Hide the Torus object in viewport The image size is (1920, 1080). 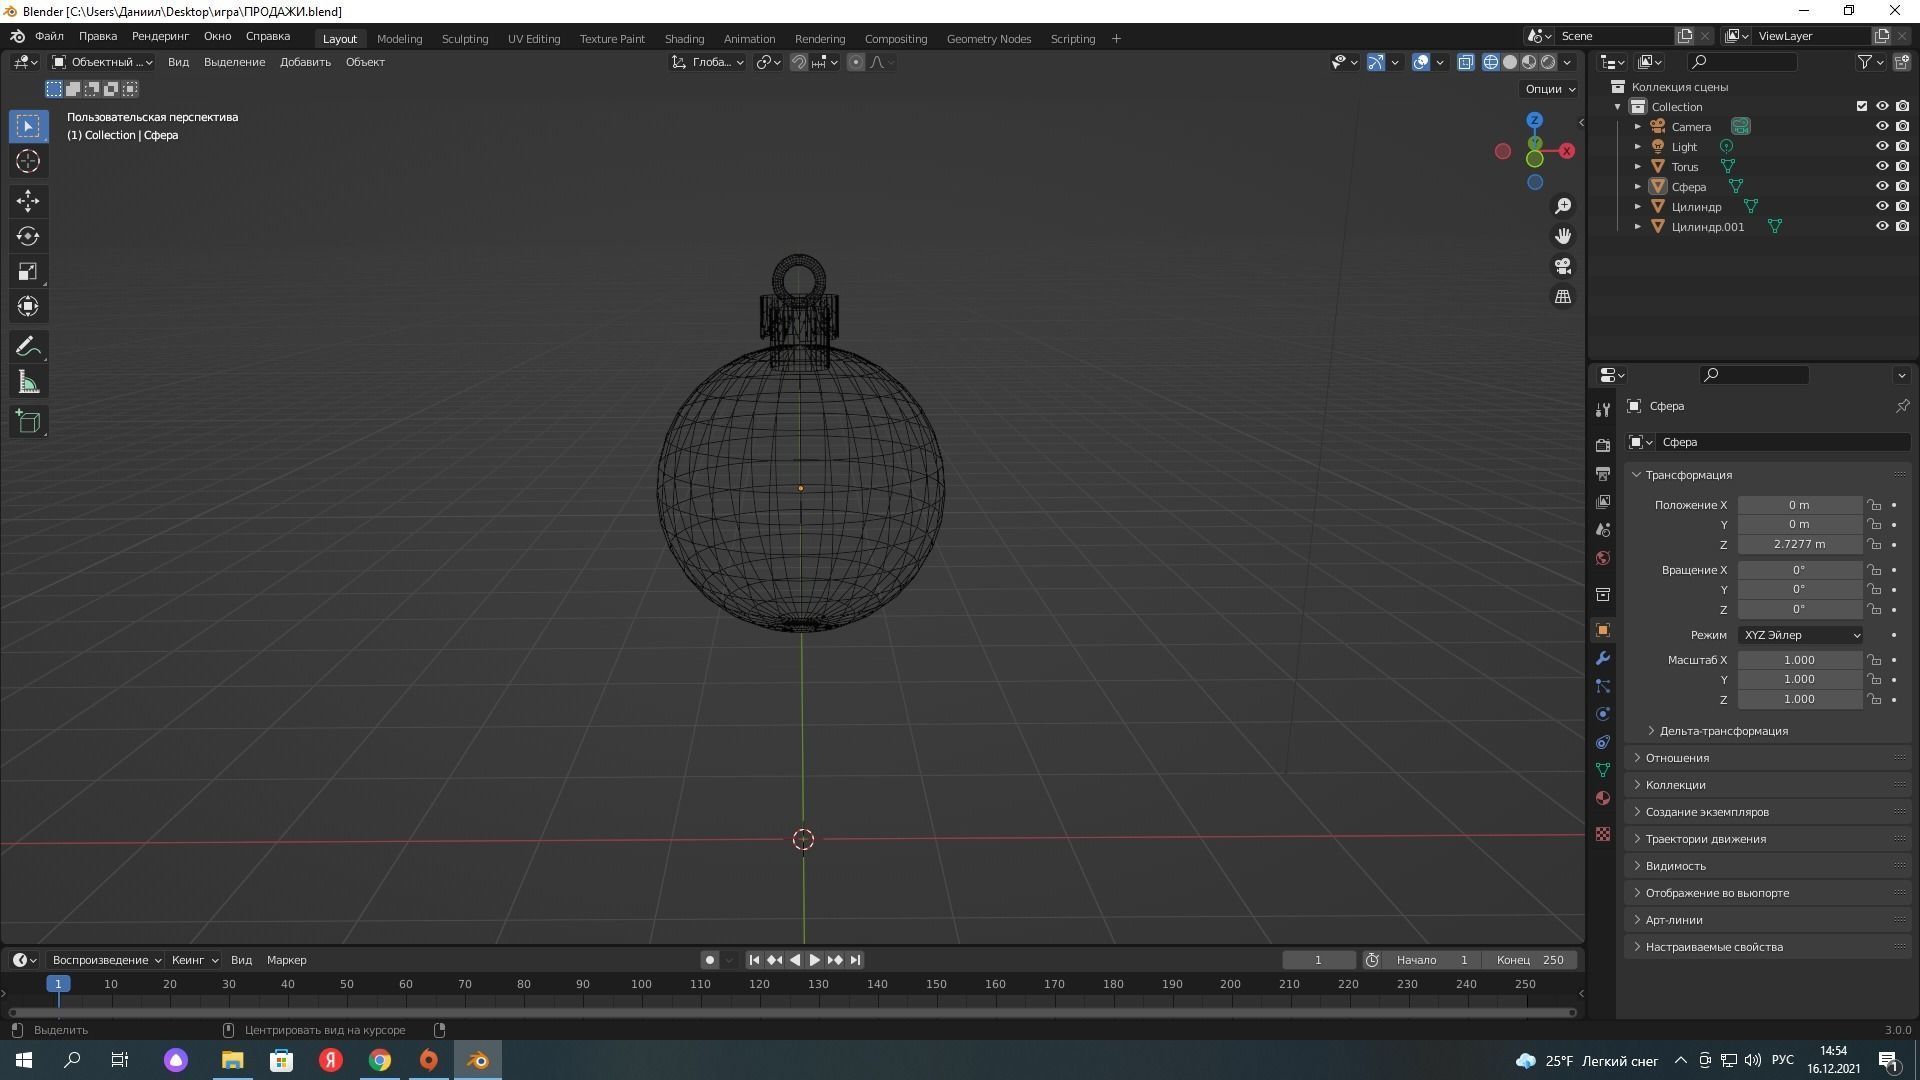click(1881, 166)
